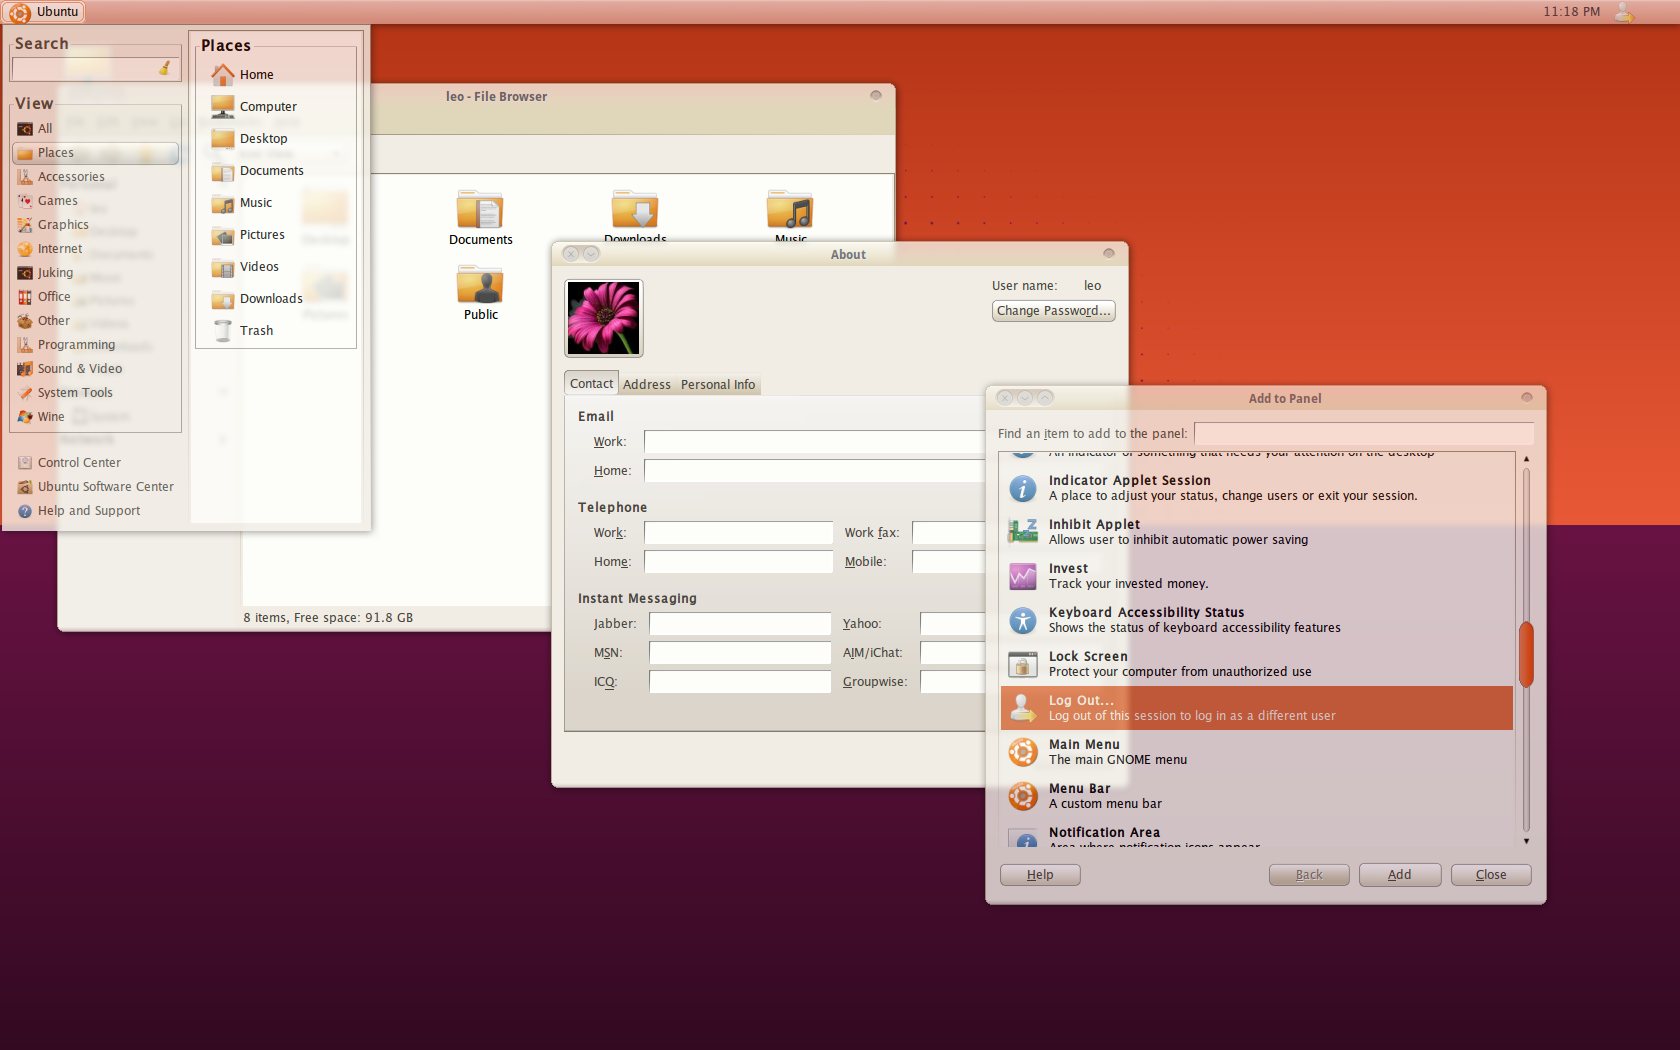
Task: Open the Accessories category
Action: [96, 177]
